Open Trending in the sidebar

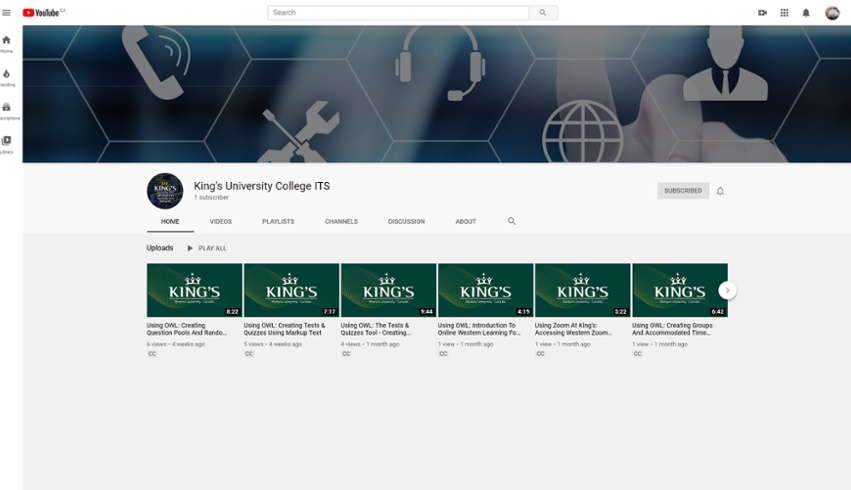pos(7,78)
